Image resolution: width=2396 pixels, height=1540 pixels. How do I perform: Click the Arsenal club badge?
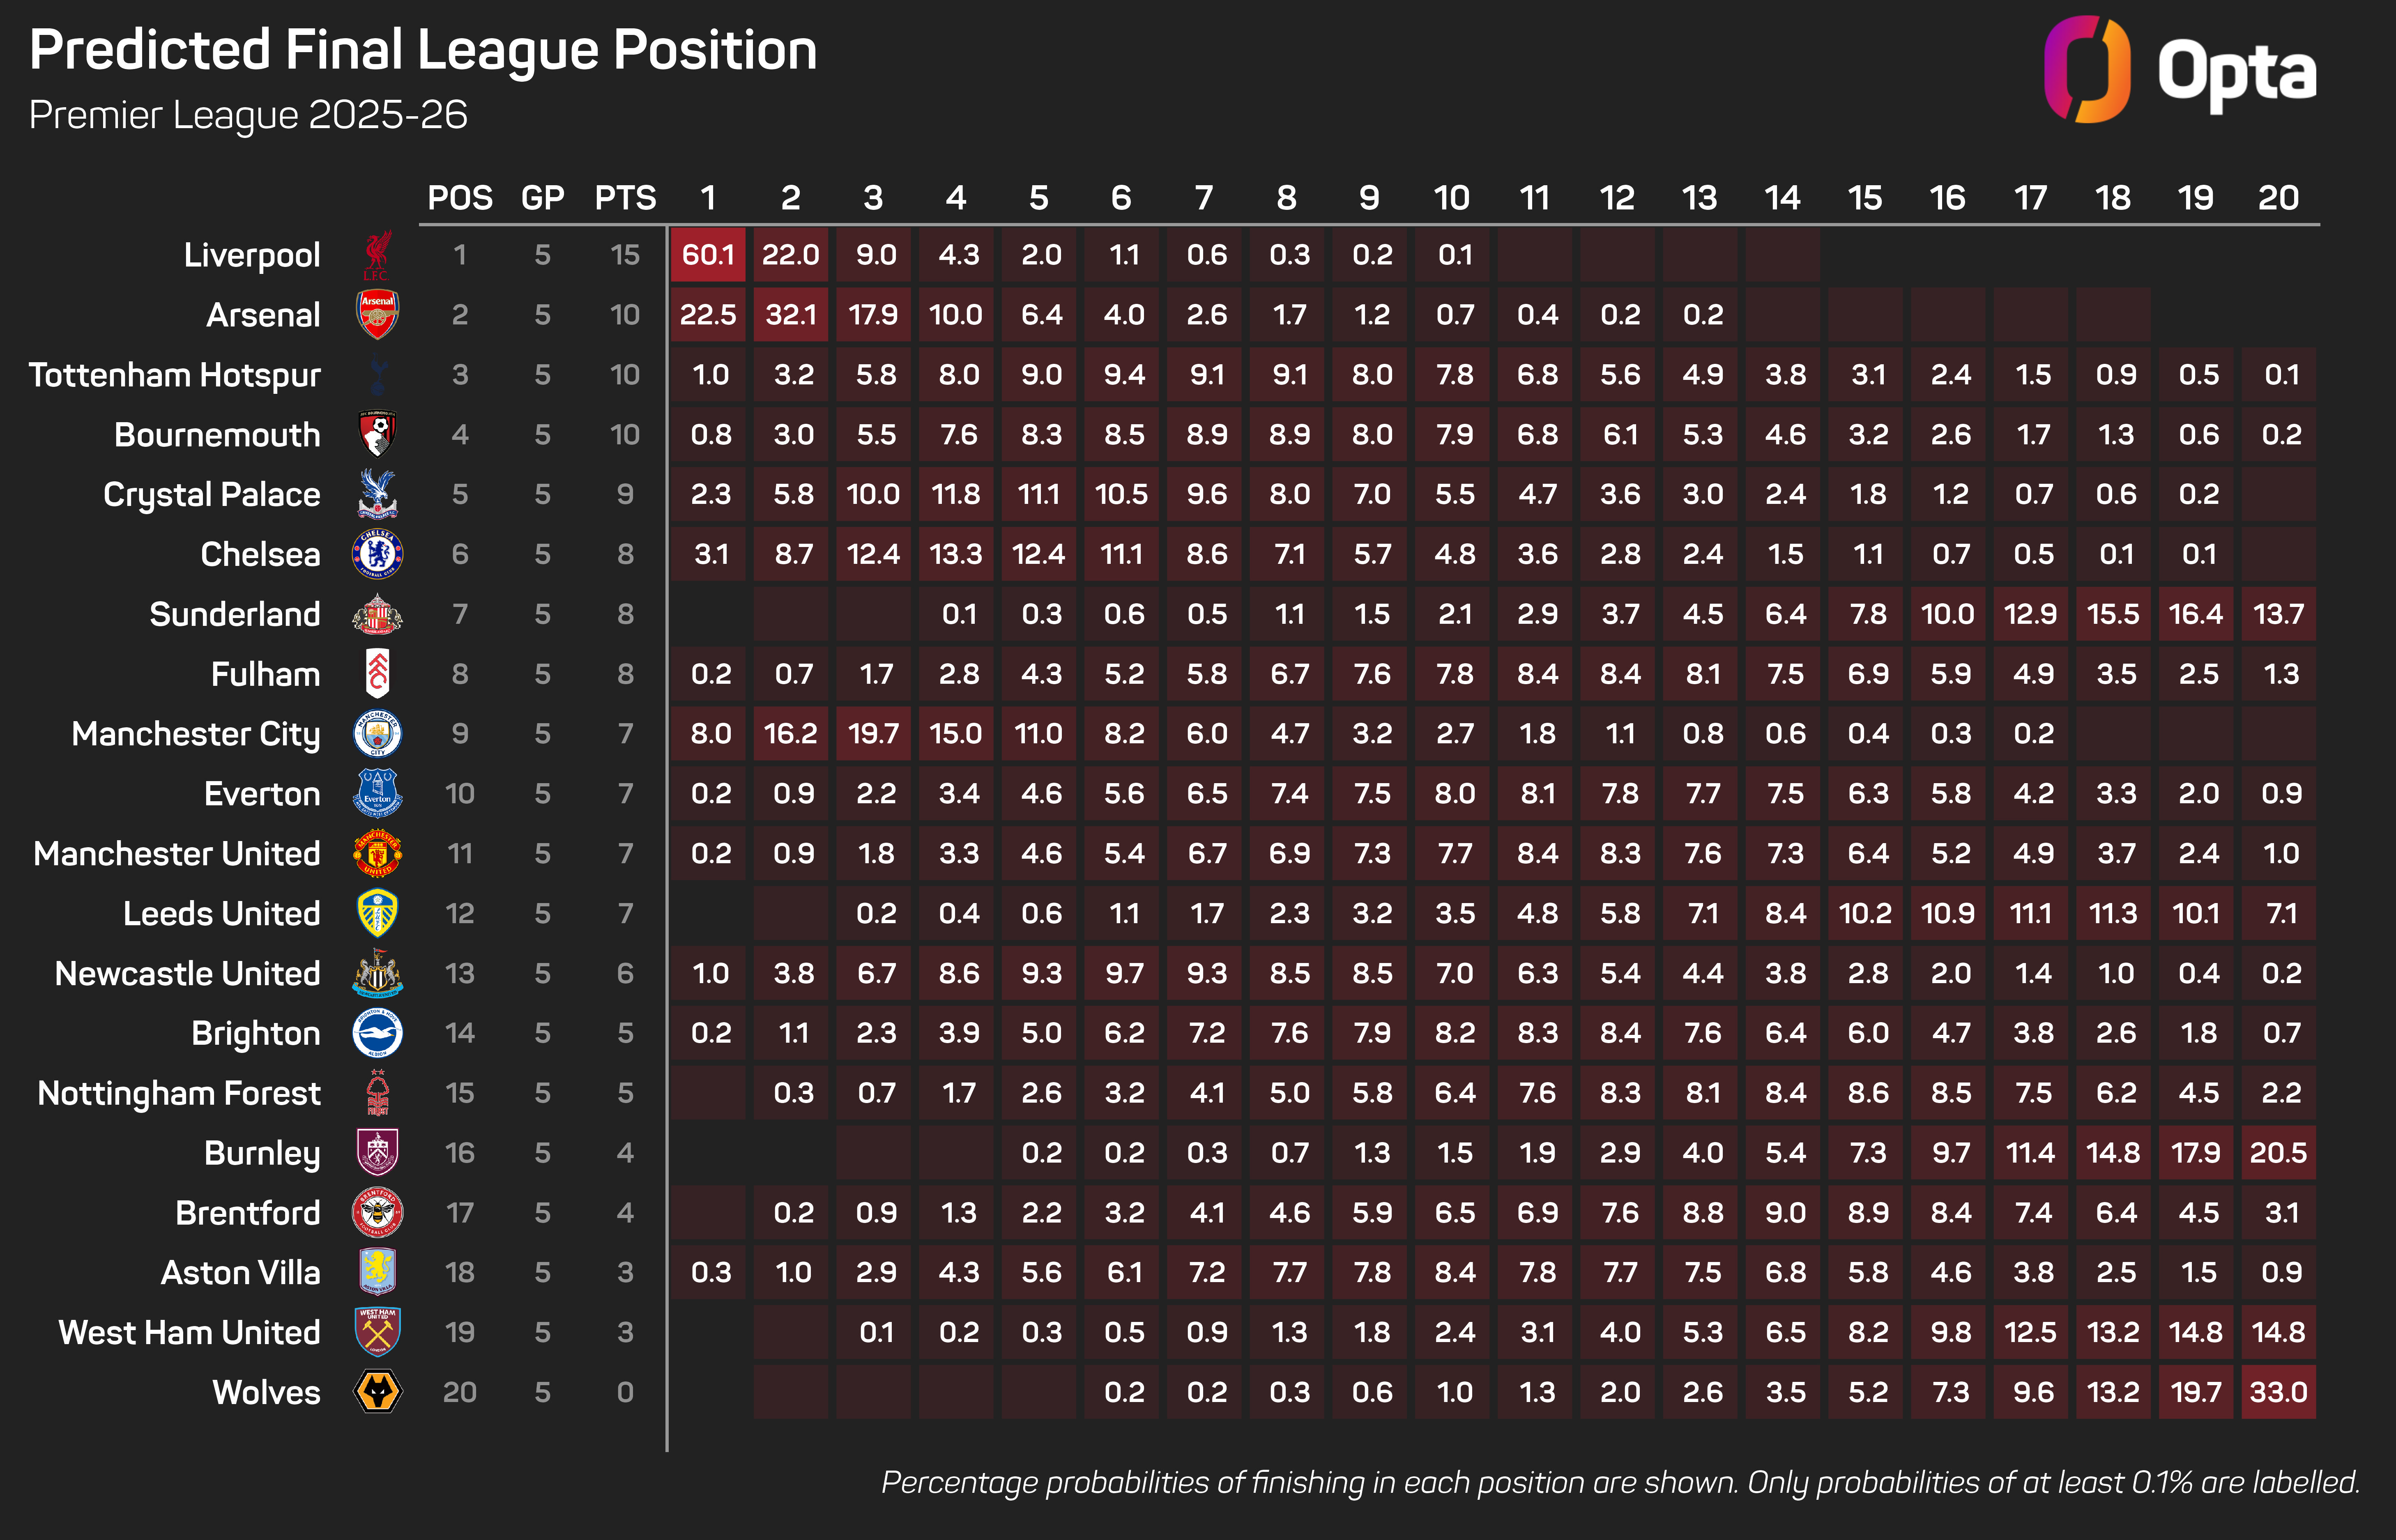tap(377, 315)
